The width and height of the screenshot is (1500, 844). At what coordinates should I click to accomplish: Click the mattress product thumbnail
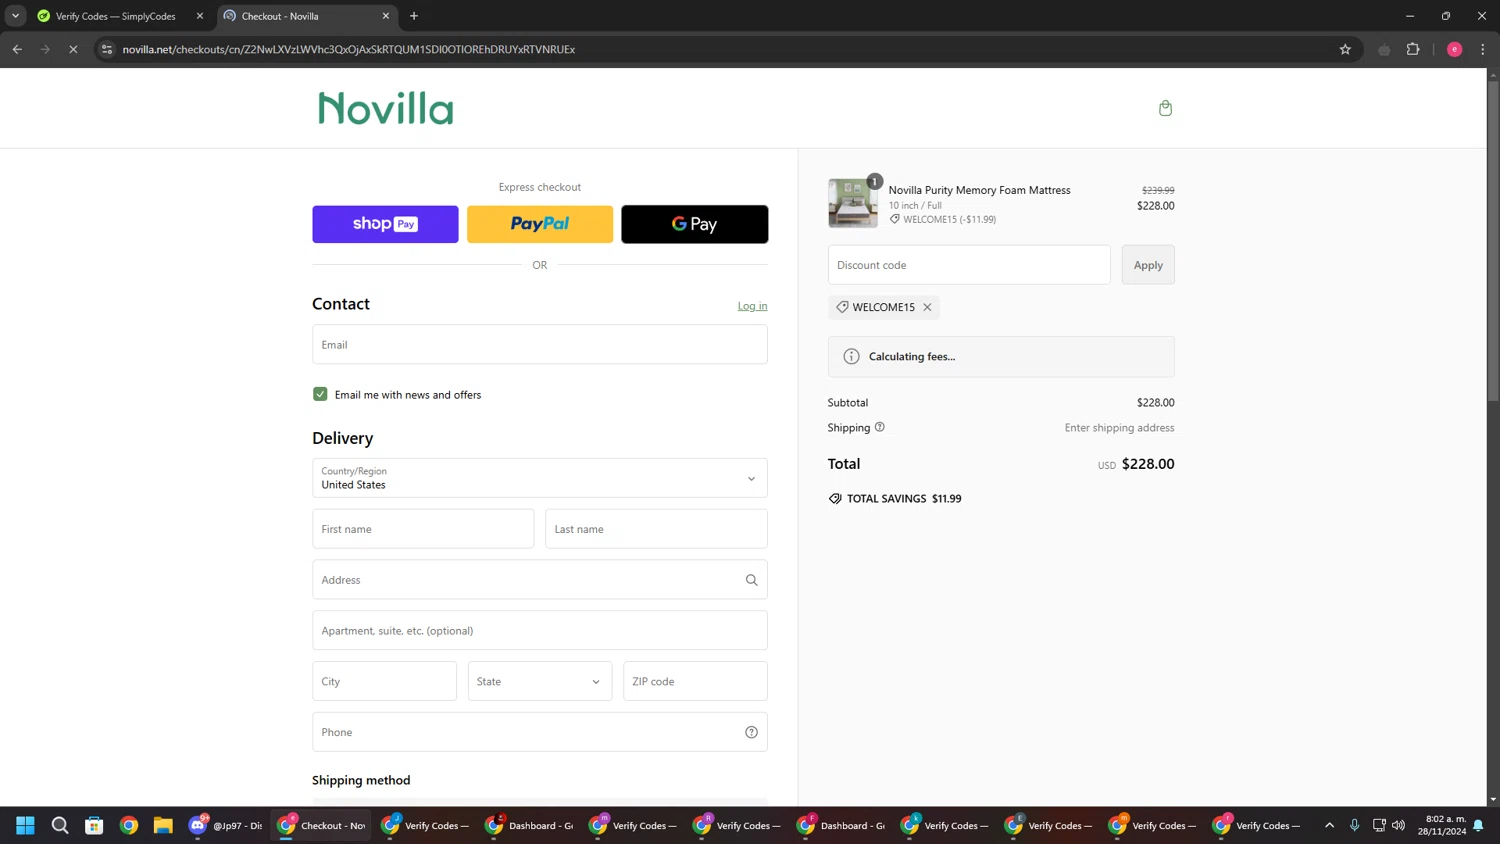tap(852, 203)
